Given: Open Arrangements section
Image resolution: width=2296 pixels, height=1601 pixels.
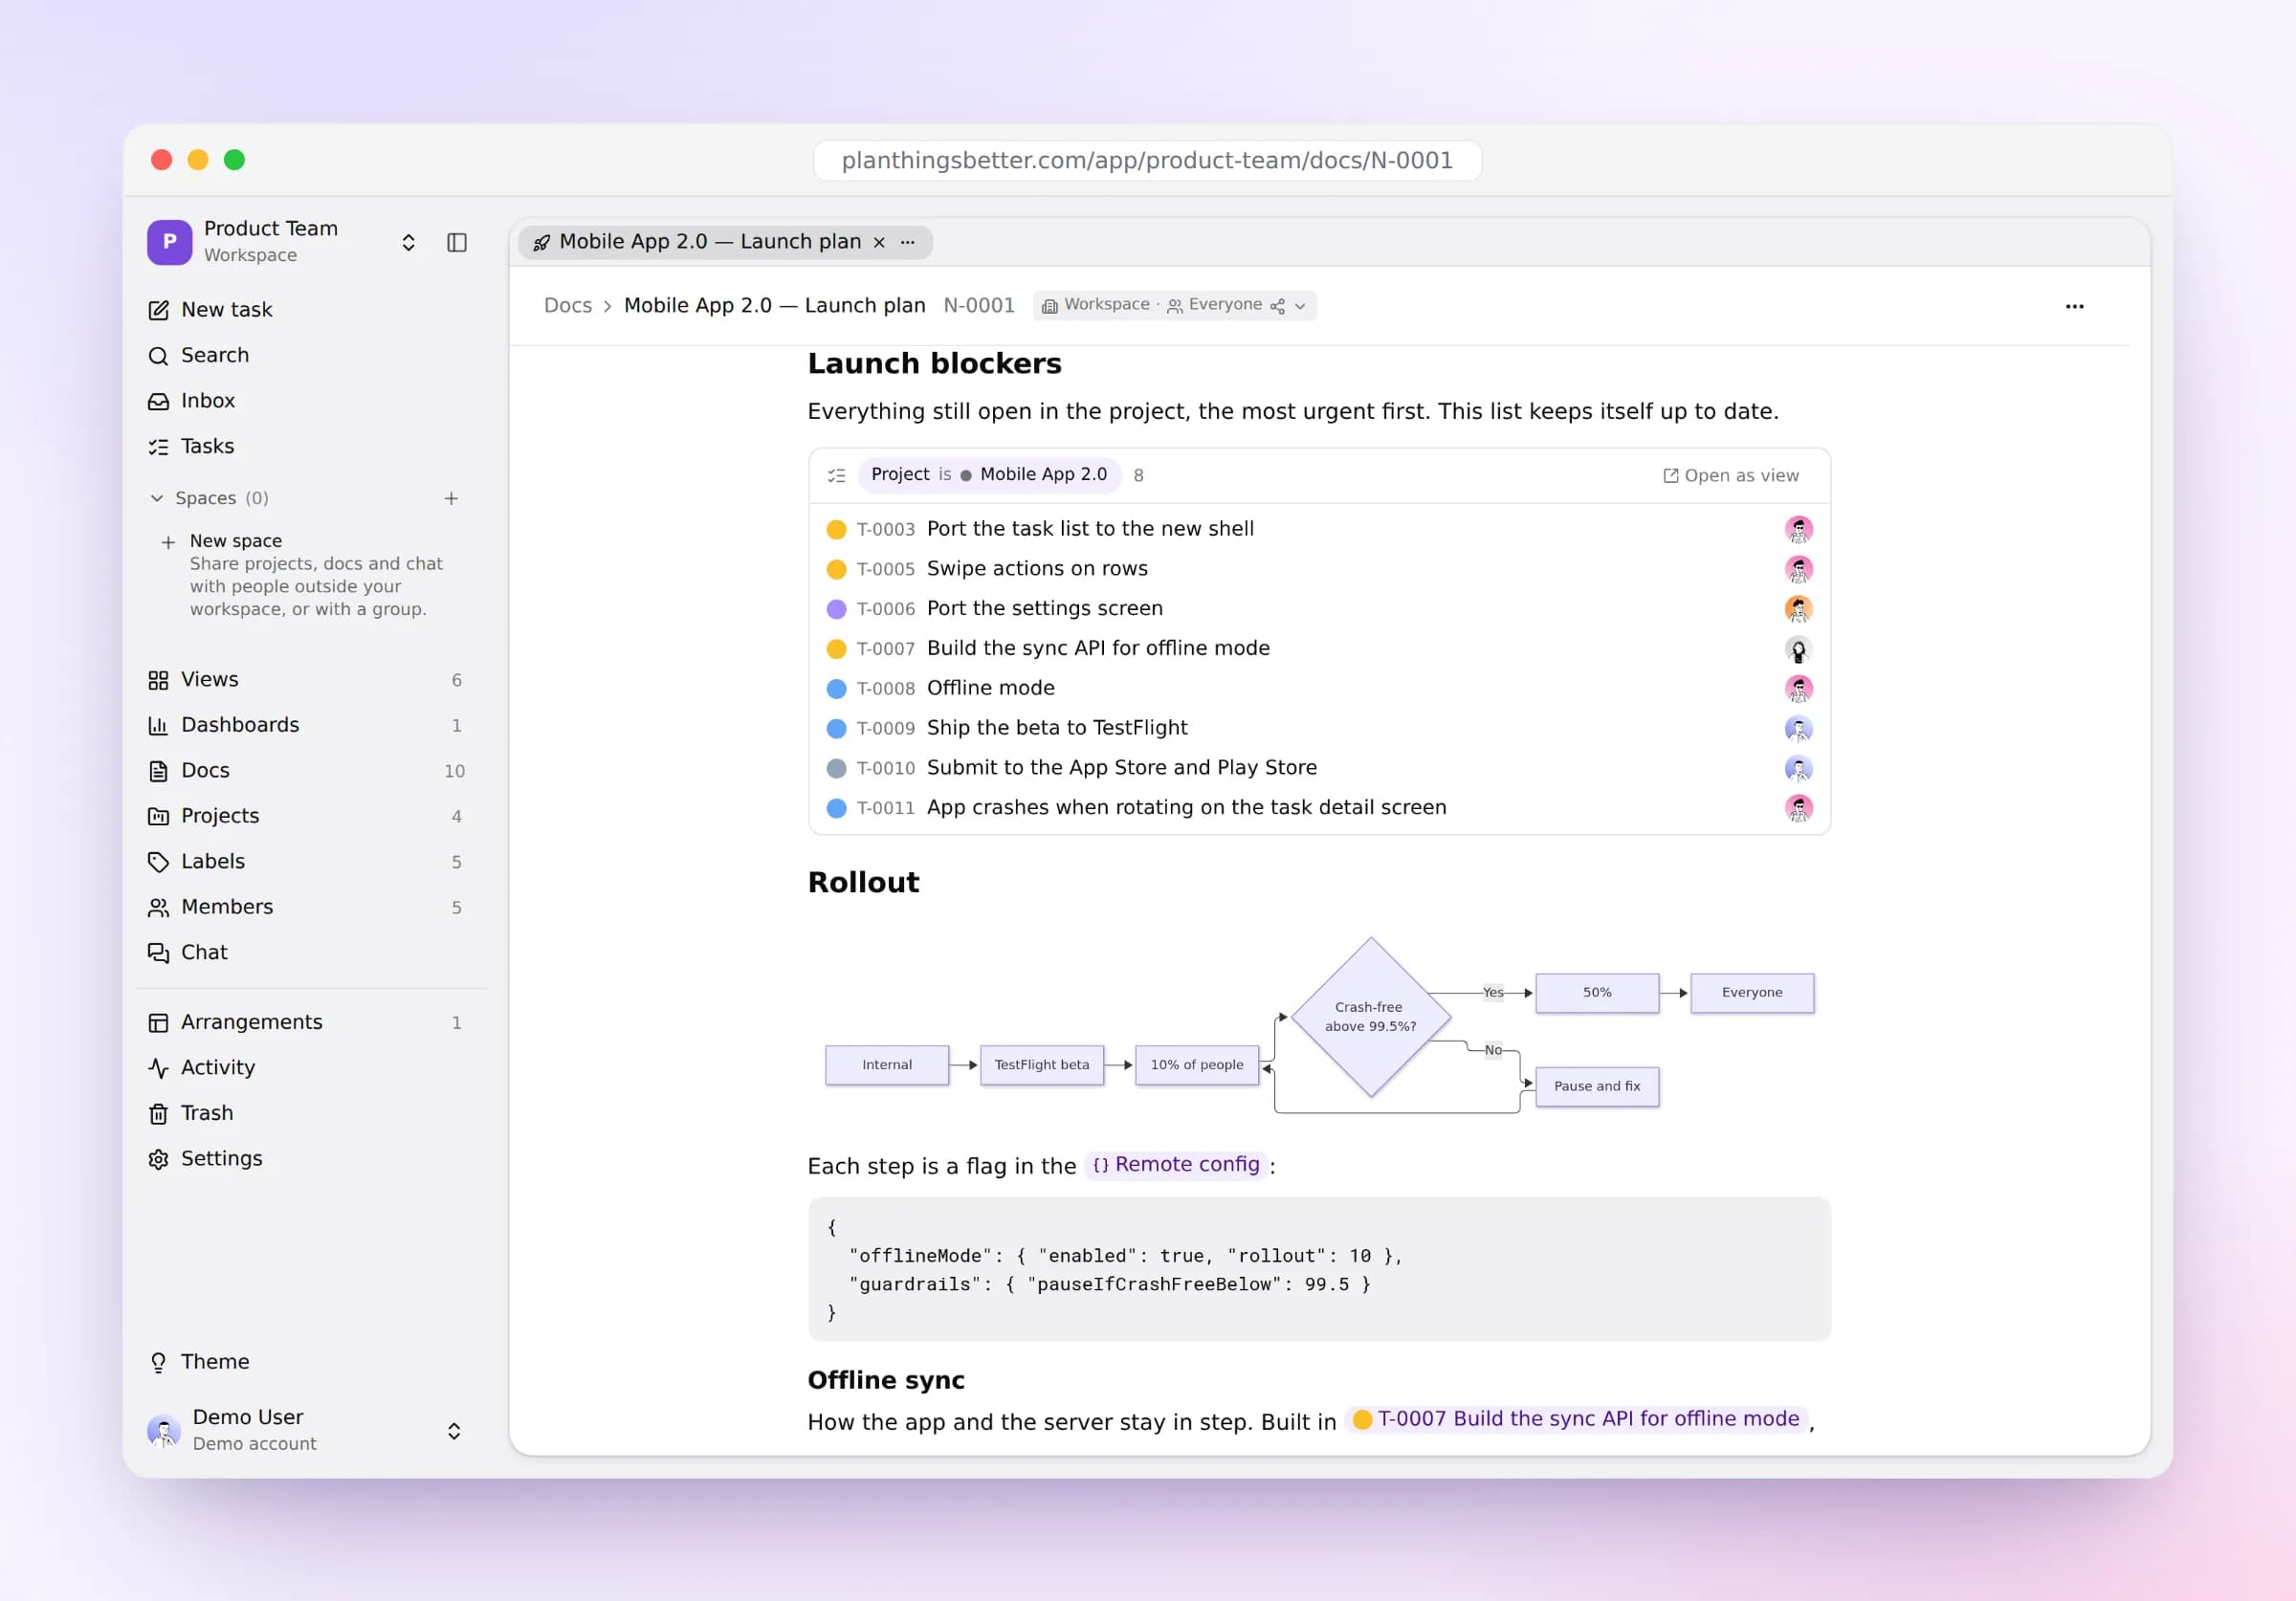Looking at the screenshot, I should pyautogui.click(x=309, y=1022).
